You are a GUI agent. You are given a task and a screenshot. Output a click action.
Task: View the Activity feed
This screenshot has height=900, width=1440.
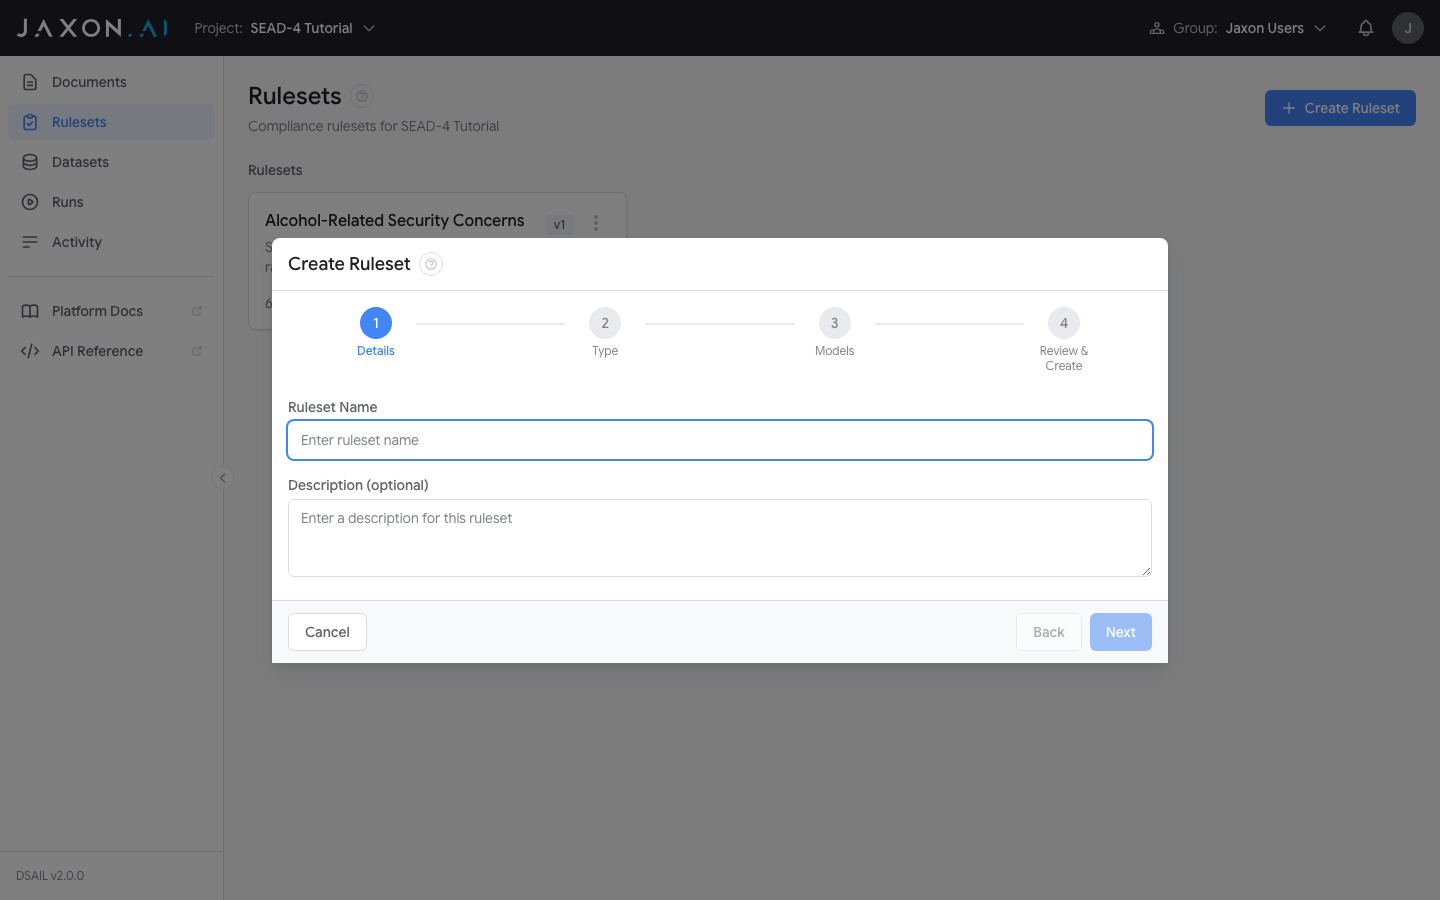click(x=76, y=241)
